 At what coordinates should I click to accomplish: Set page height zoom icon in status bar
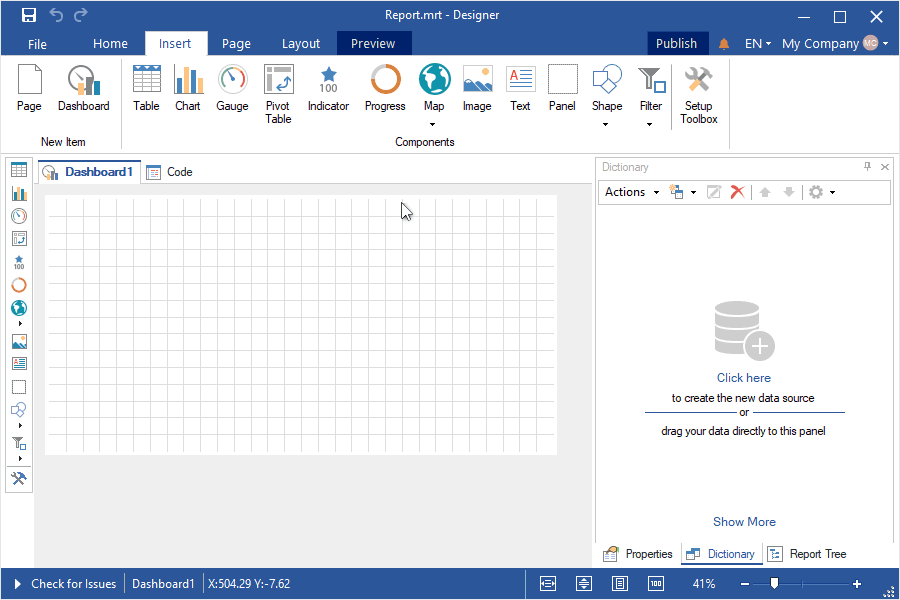(584, 584)
